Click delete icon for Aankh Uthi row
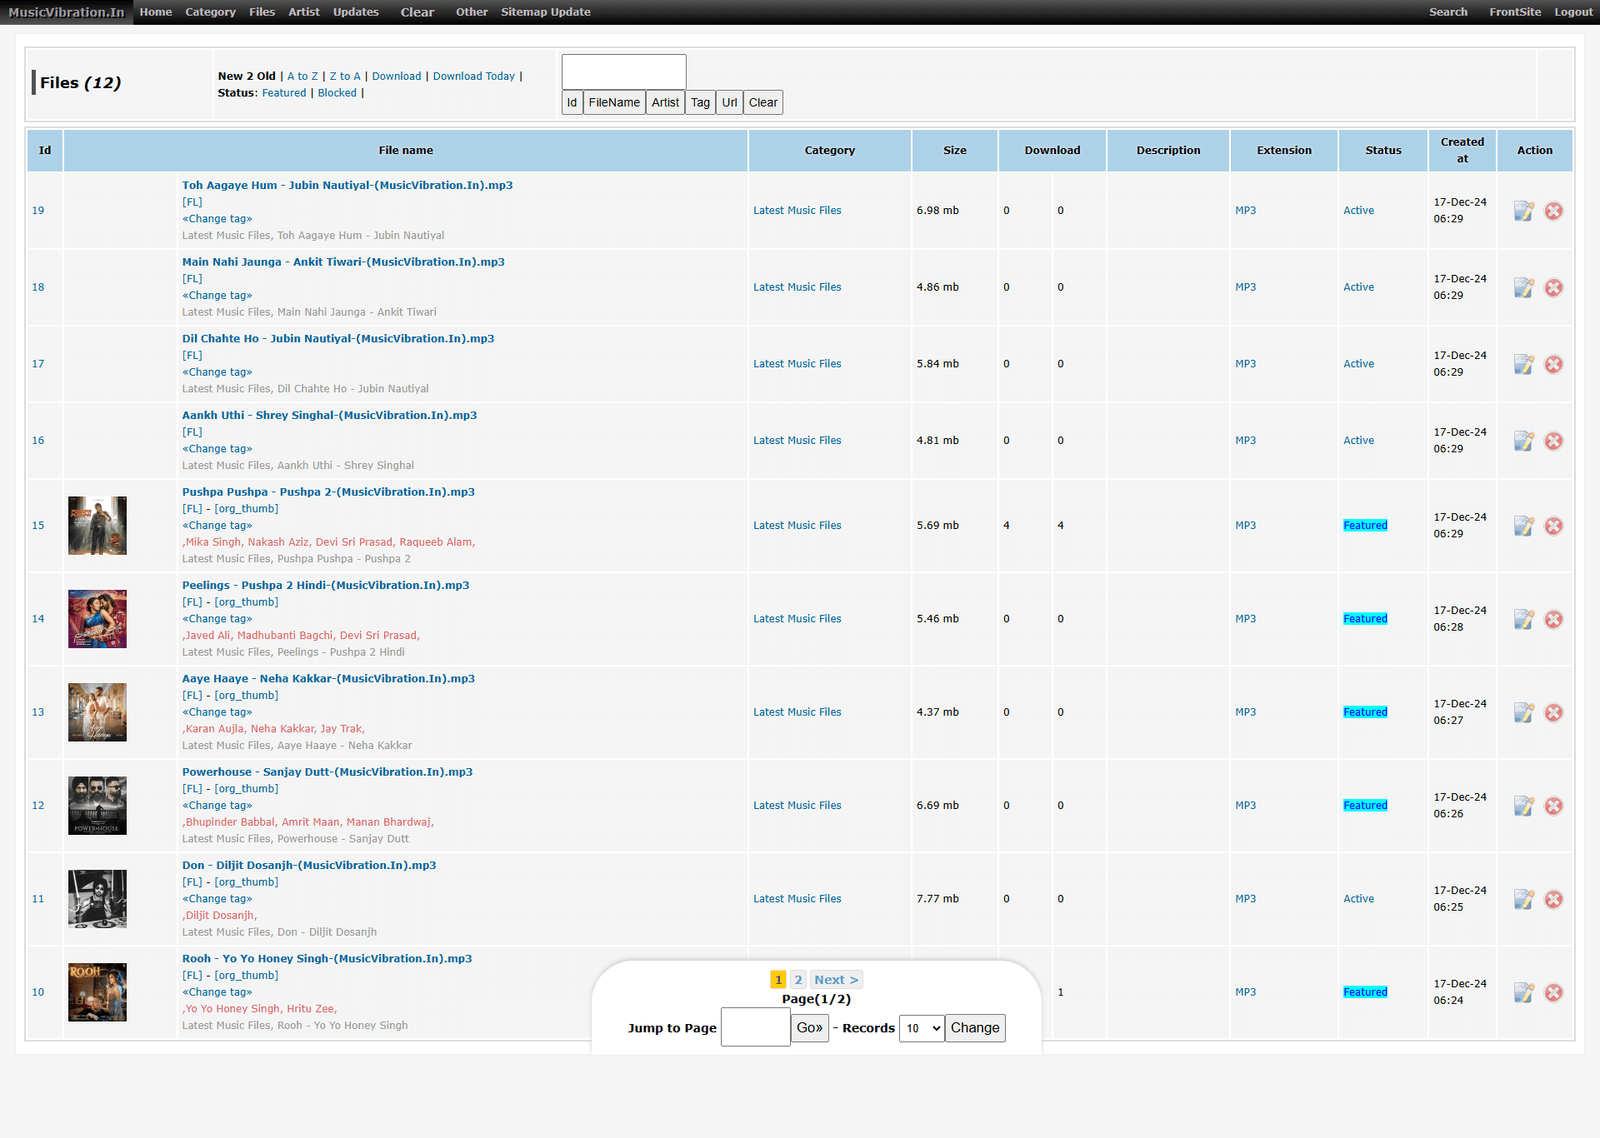This screenshot has height=1138, width=1600. click(x=1553, y=441)
